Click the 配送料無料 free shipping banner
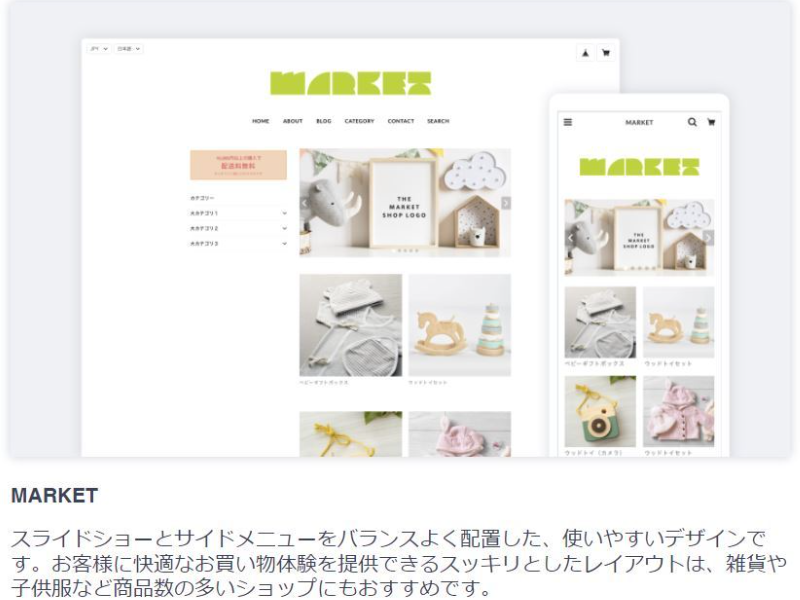800x600 pixels. [x=238, y=165]
